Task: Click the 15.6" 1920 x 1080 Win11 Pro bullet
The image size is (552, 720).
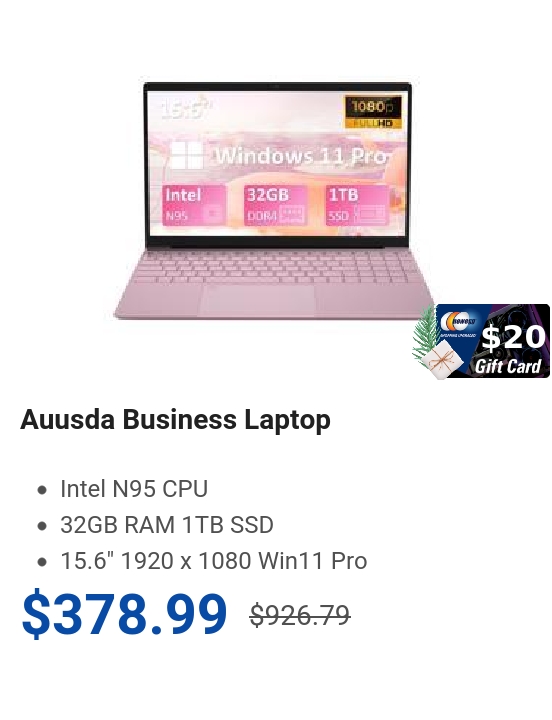Action: click(x=214, y=561)
